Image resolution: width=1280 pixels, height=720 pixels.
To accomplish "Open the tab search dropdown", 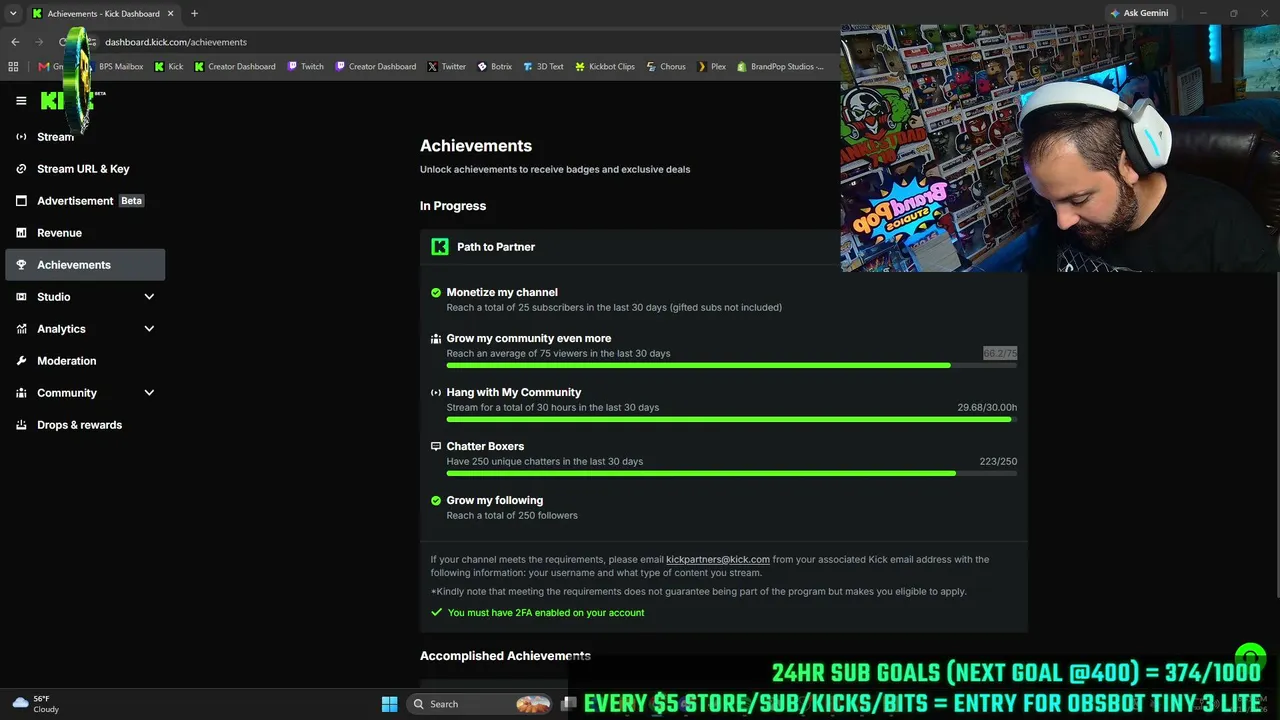I will tap(13, 14).
